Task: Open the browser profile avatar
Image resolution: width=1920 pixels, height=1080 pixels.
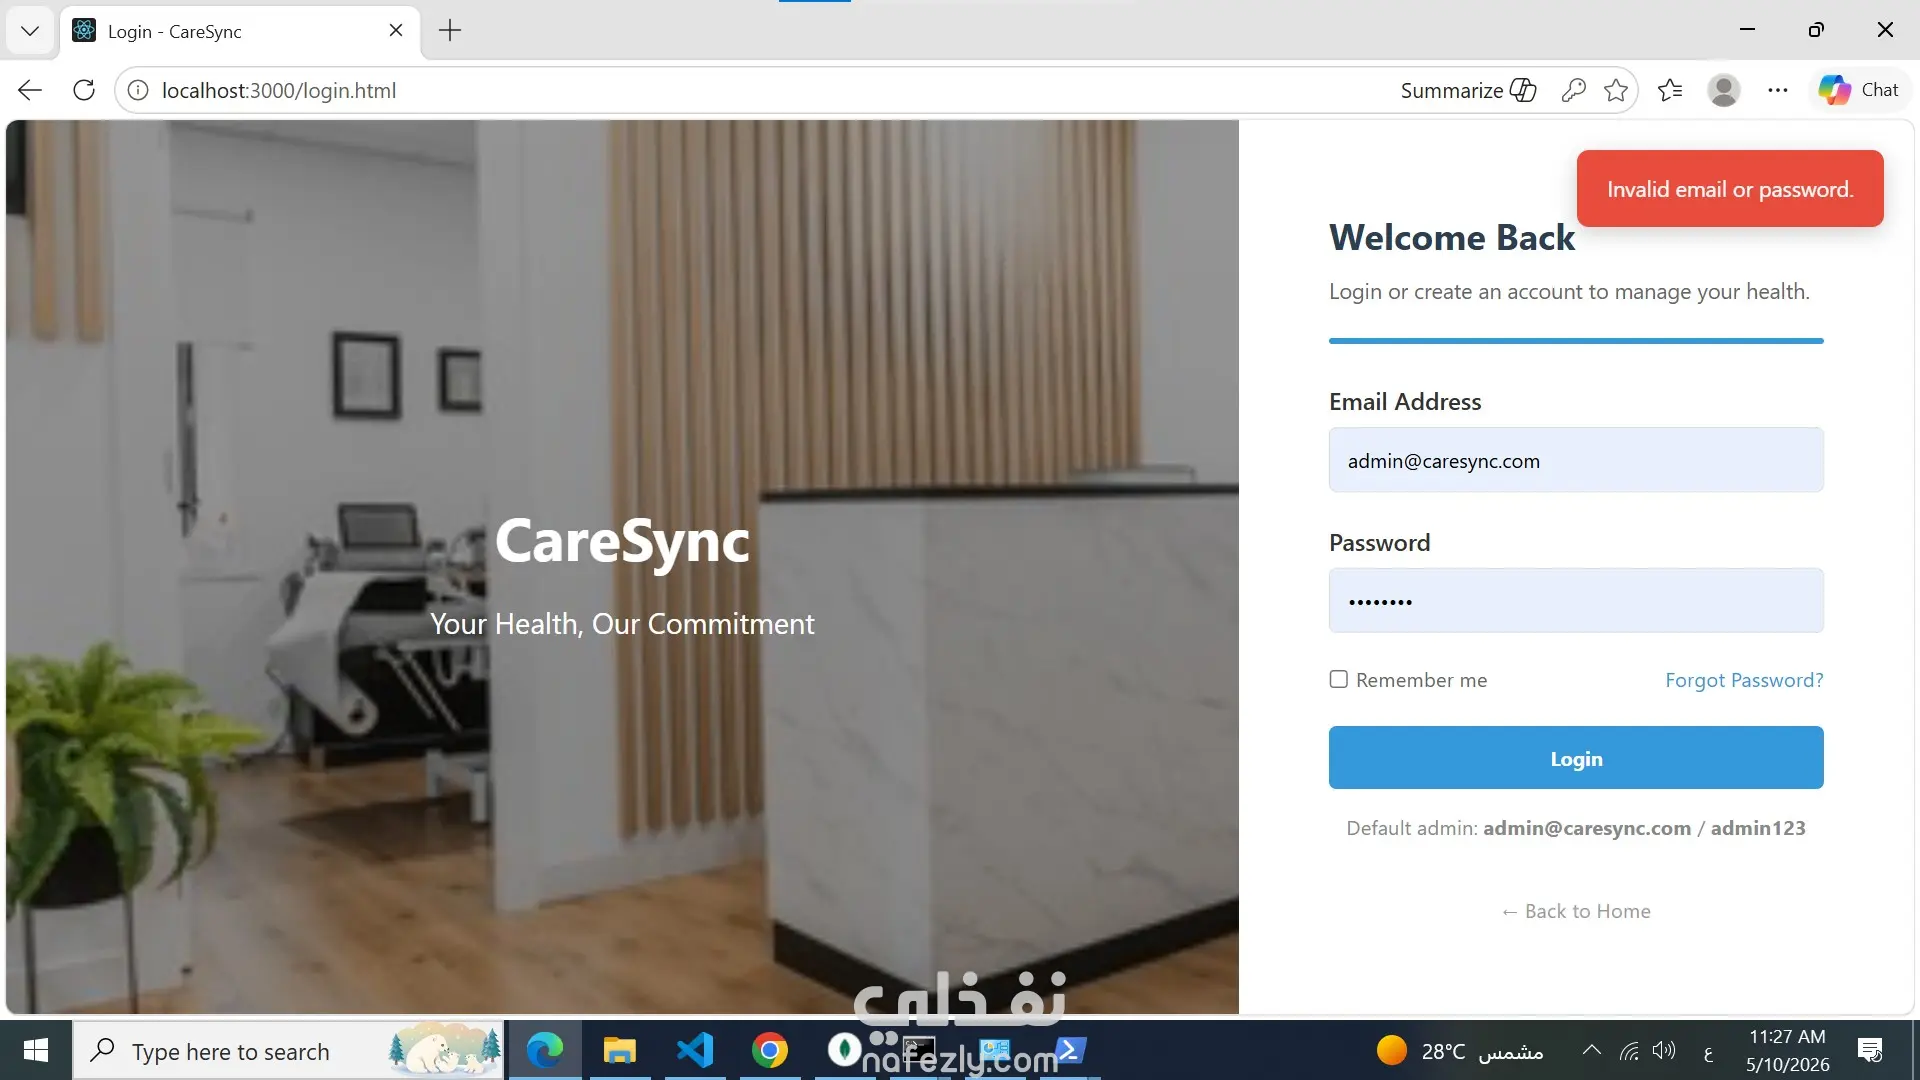Action: coord(1723,90)
